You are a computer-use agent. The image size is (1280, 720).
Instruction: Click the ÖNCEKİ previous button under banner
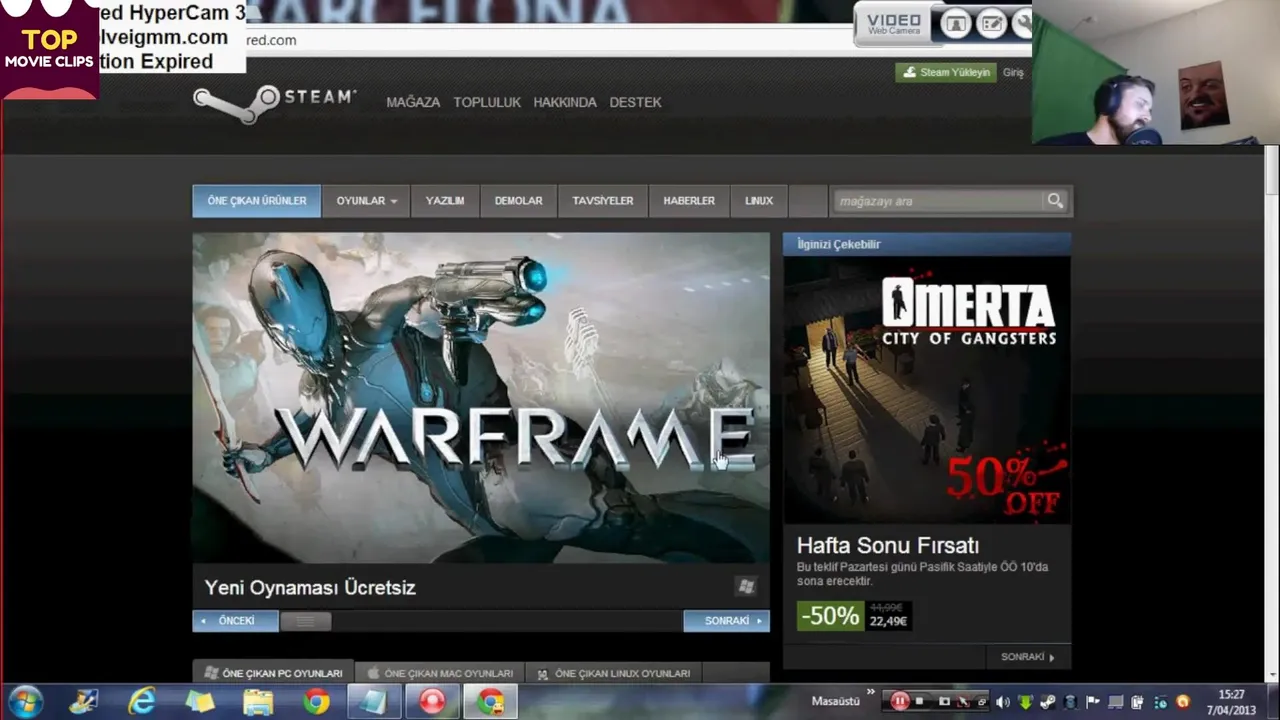[235, 621]
